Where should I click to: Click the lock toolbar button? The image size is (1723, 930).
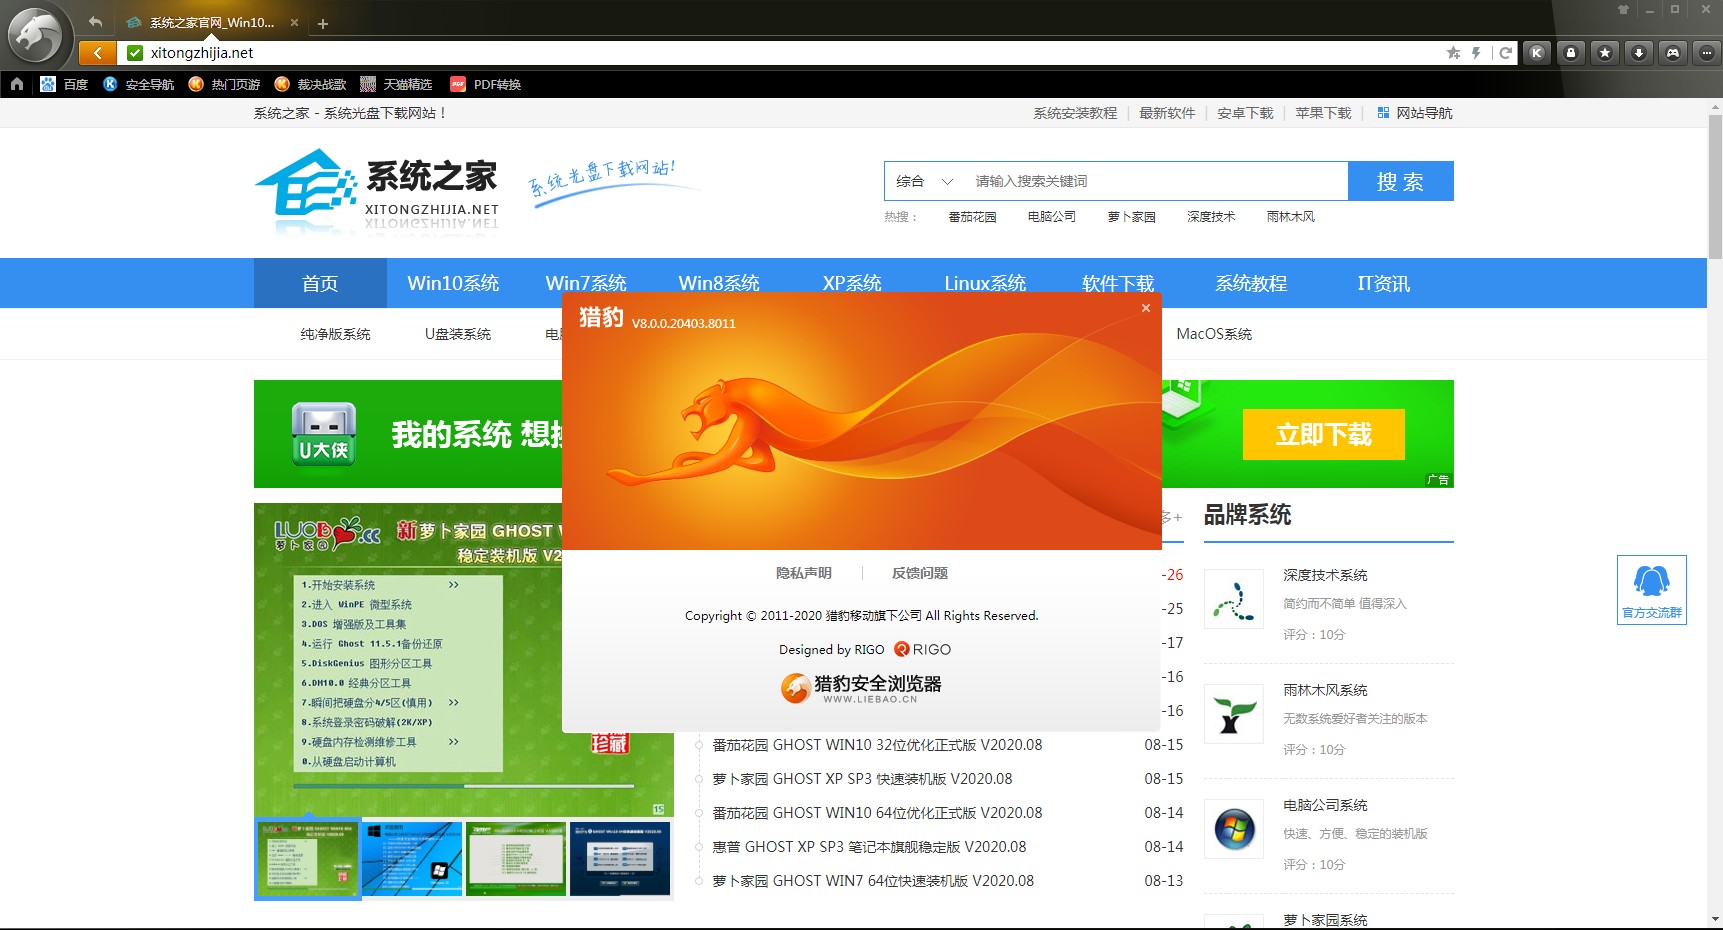(1571, 53)
